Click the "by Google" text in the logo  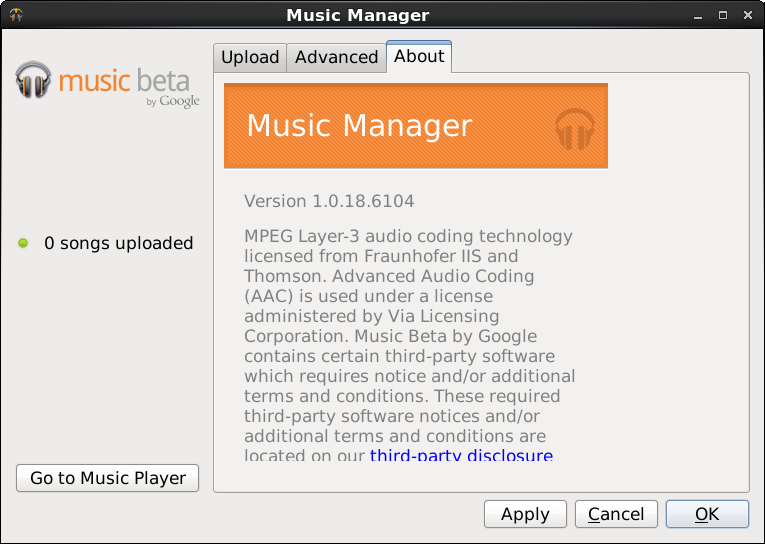173,101
